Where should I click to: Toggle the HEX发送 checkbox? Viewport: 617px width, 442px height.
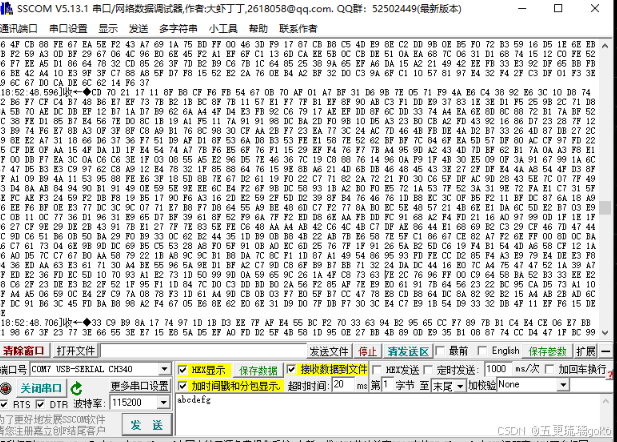(377, 370)
